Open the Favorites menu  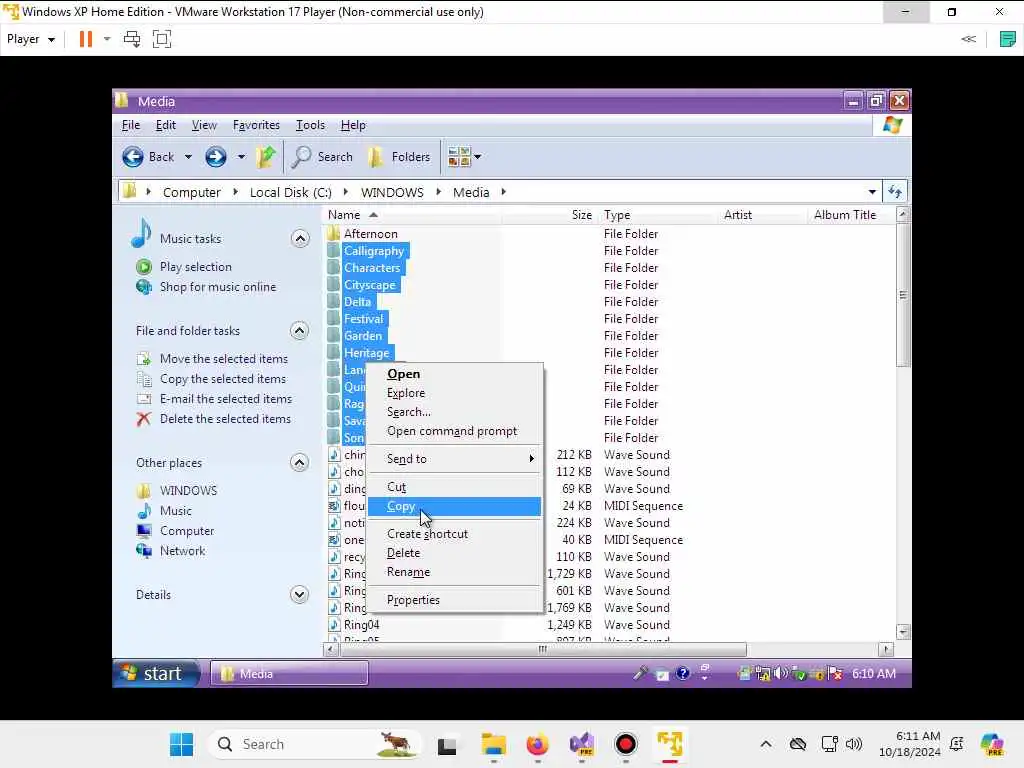pyautogui.click(x=256, y=125)
